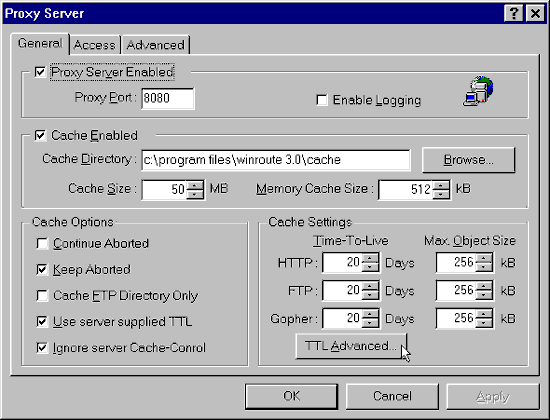Check the Continue Aborted option
Image resolution: width=550 pixels, height=420 pixels.
[x=42, y=243]
